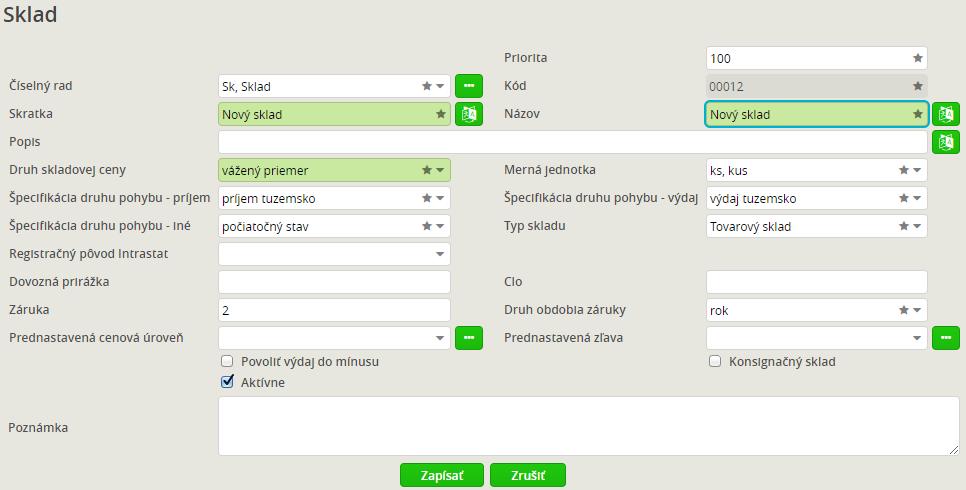Expand the Druh skladovej ceny dropdown
The image size is (966, 490).
click(440, 170)
